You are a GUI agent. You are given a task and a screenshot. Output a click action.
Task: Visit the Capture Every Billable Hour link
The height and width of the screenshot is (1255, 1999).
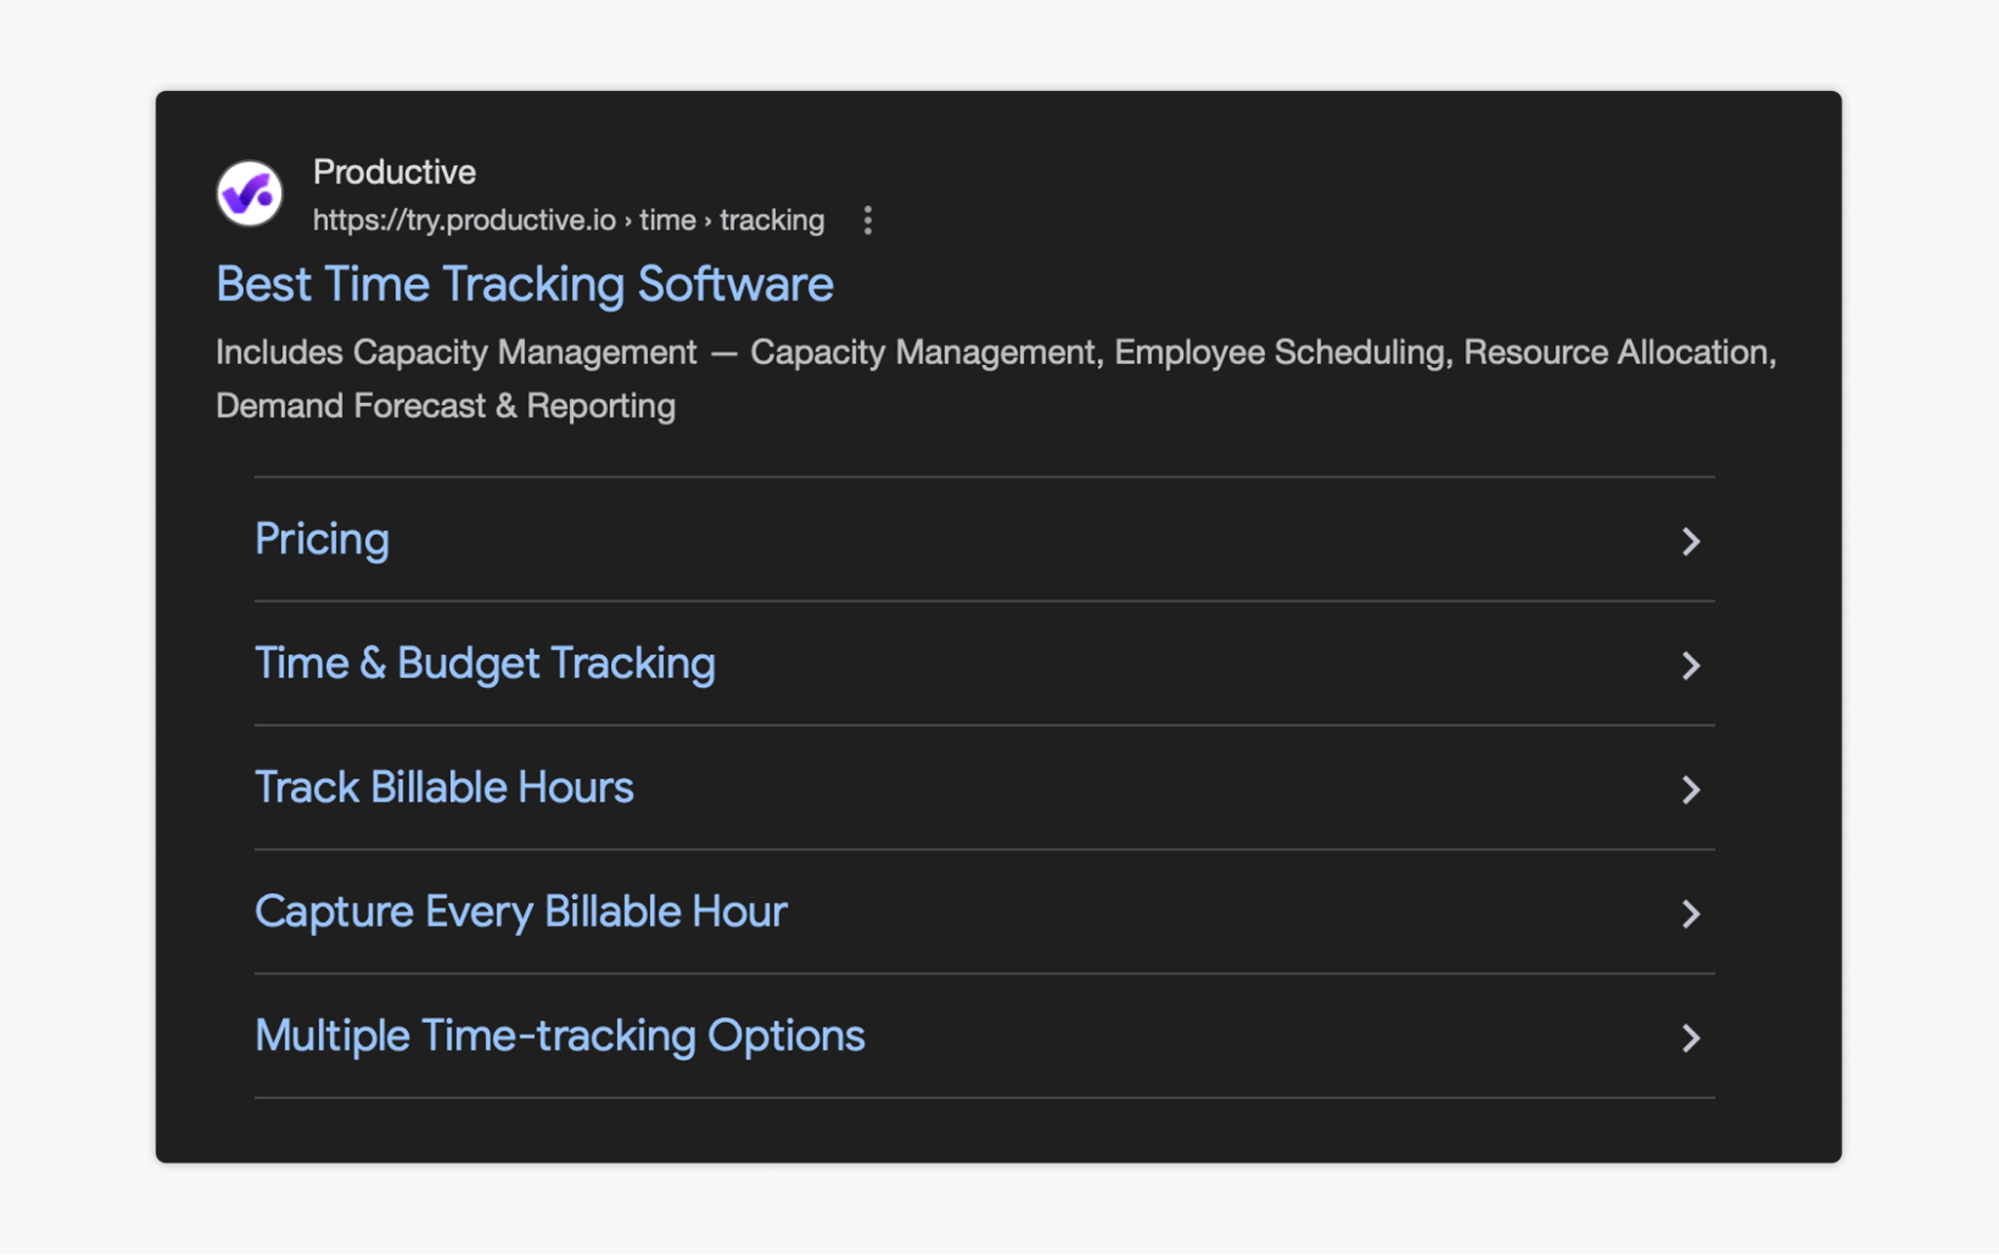[521, 912]
